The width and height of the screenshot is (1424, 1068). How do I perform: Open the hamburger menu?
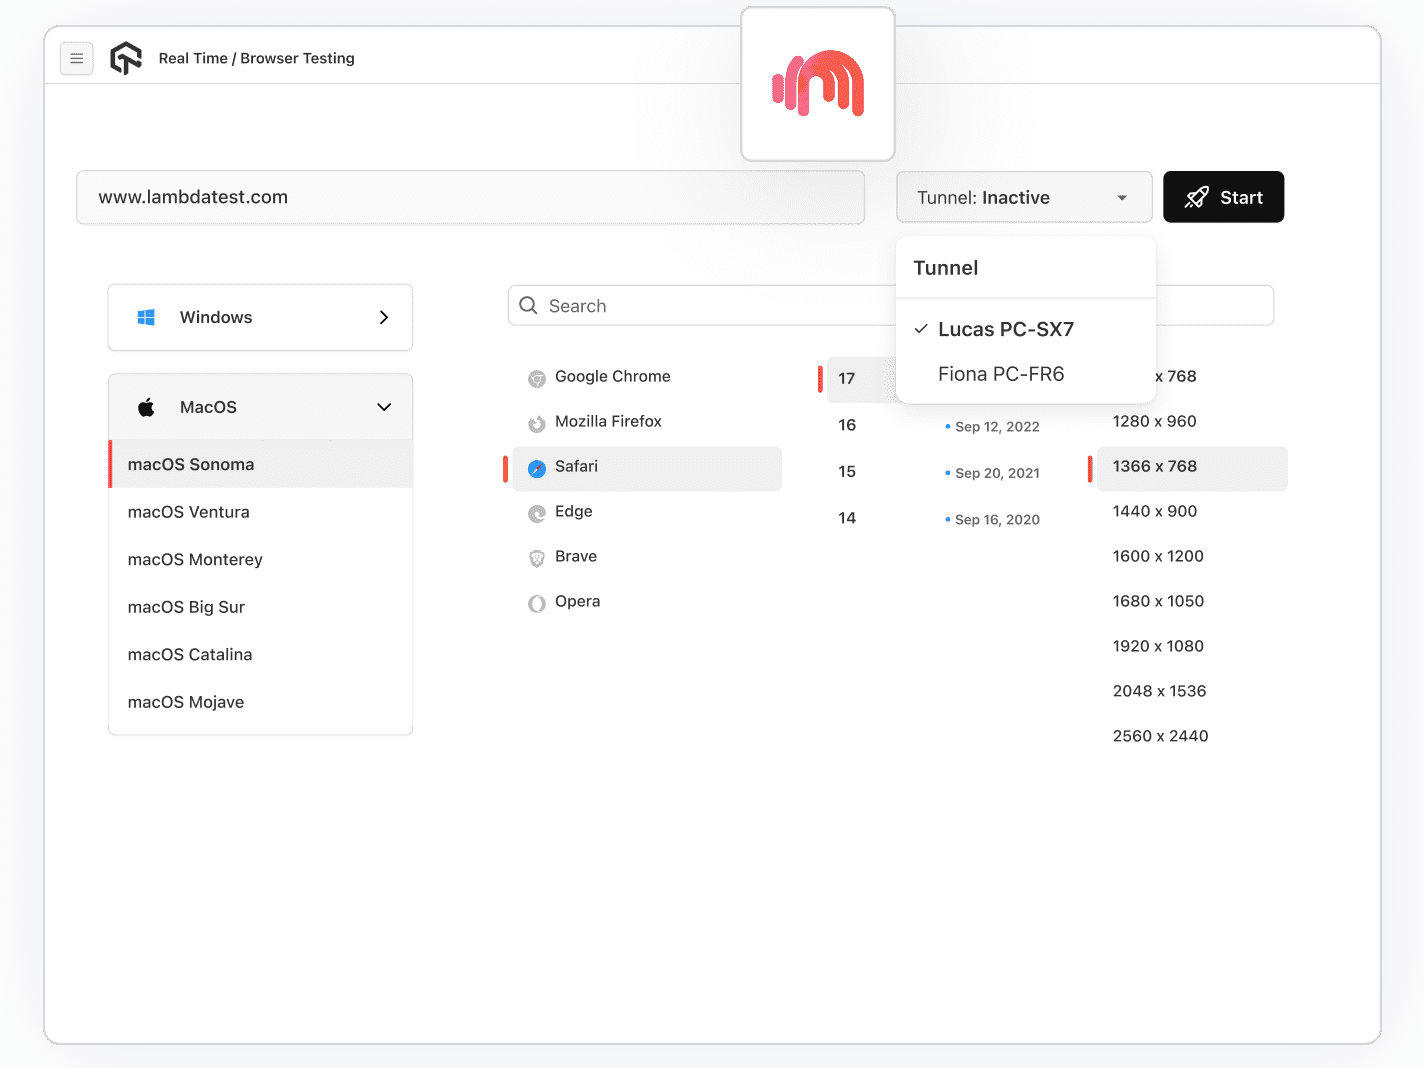click(x=77, y=58)
